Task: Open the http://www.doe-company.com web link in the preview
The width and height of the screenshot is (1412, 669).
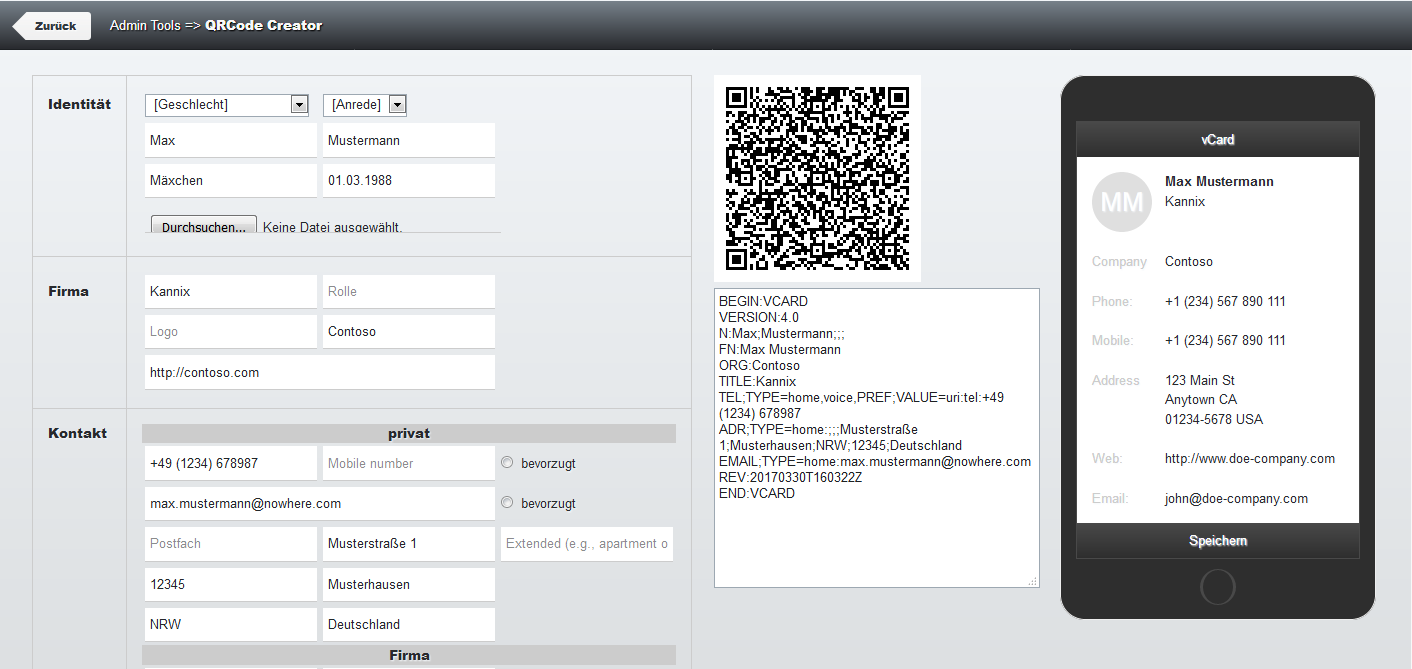Action: click(x=1250, y=459)
